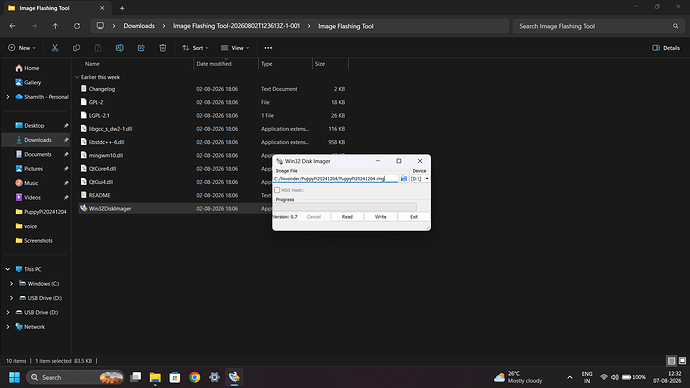Click the Search Image Flashing Tool box

click(x=598, y=26)
